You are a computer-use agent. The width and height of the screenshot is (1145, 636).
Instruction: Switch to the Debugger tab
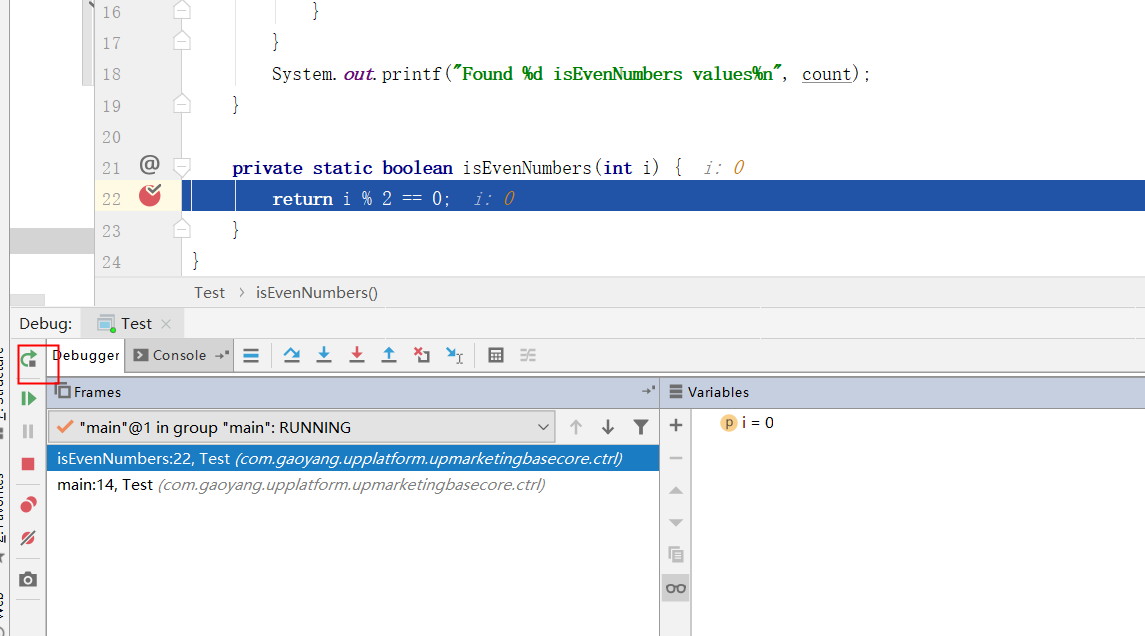coord(85,356)
